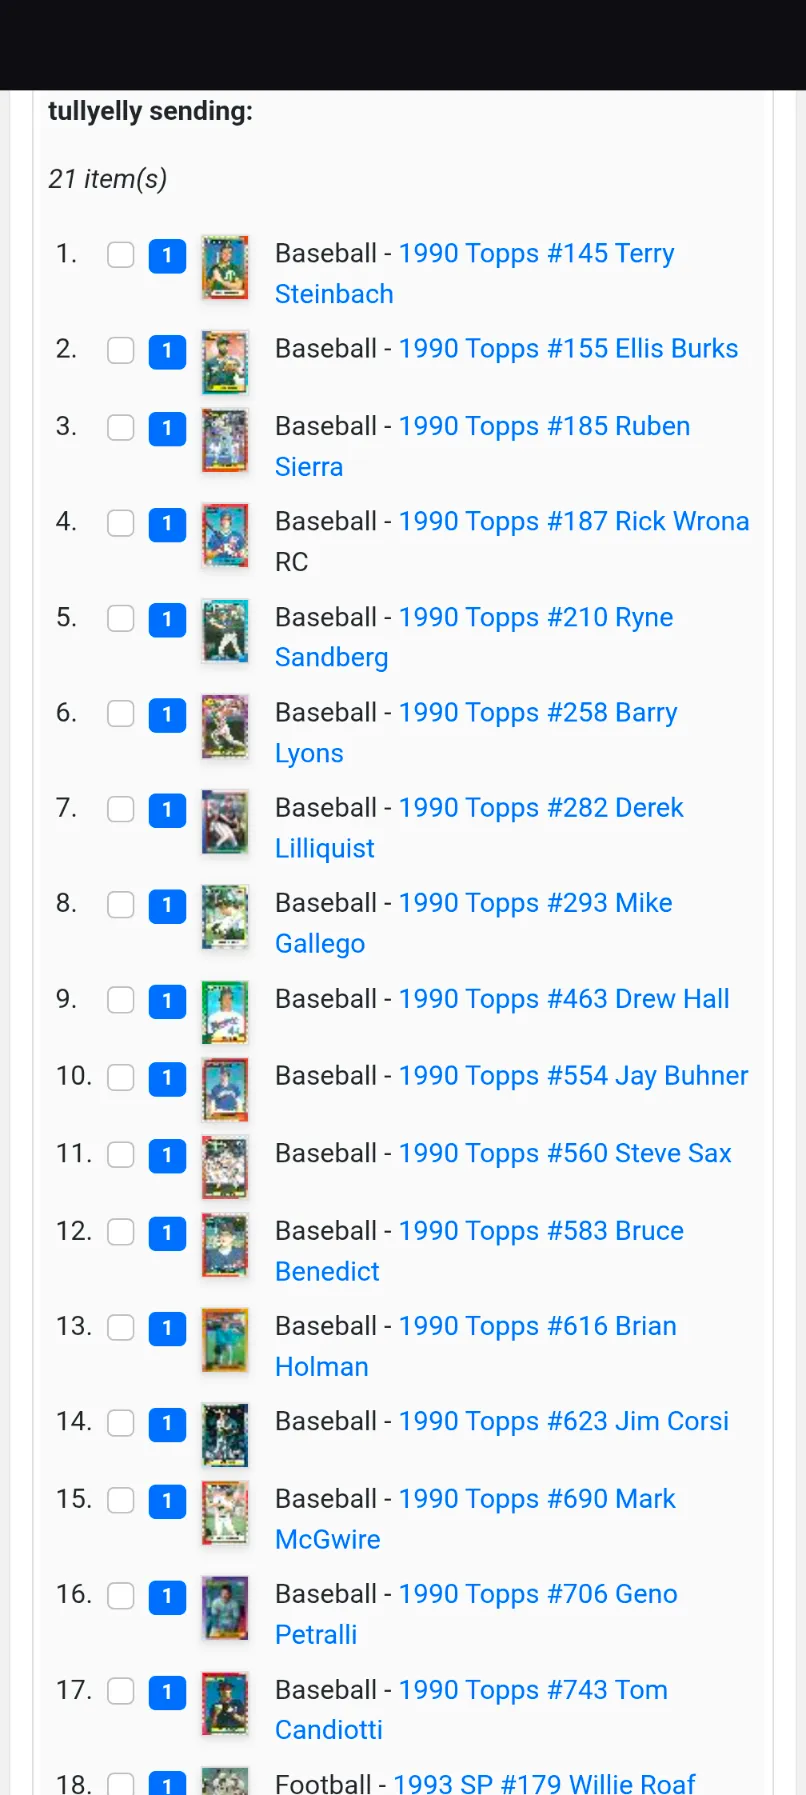Image resolution: width=806 pixels, height=1795 pixels.
Task: Visit 1990 Topps #743 Tom Candiotti link
Action: pyautogui.click(x=472, y=1710)
